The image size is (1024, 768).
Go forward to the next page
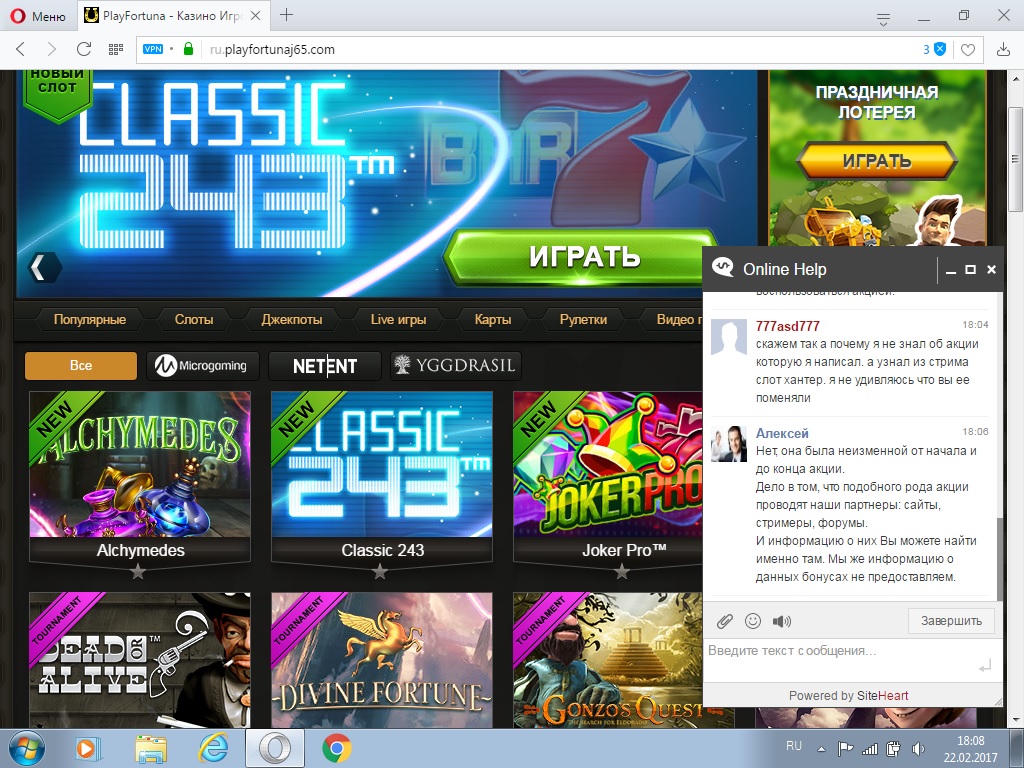coord(52,49)
